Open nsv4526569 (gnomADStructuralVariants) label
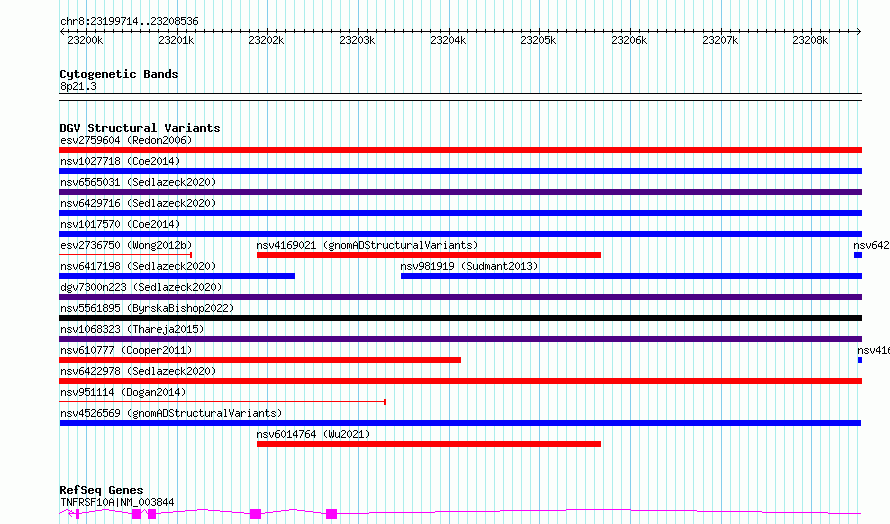Screen dimensions: 890x524 coord(171,413)
